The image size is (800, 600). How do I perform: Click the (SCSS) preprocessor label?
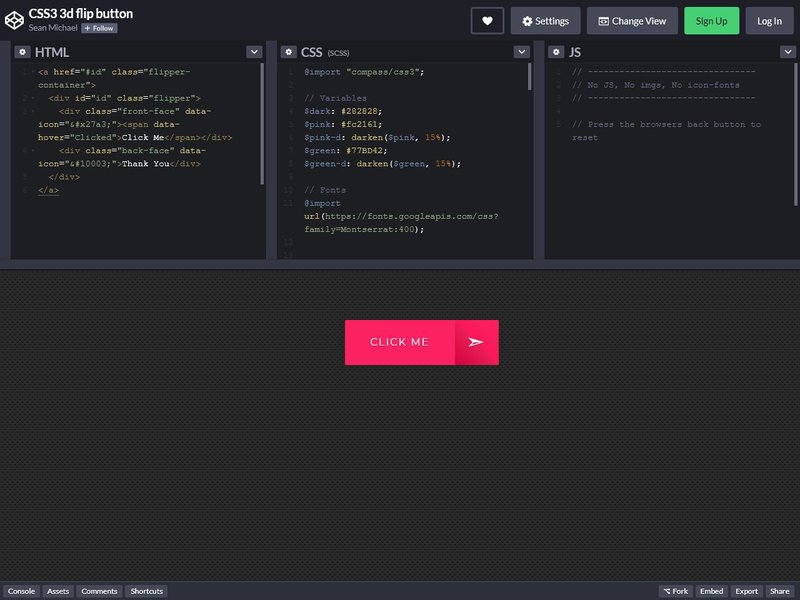point(338,53)
